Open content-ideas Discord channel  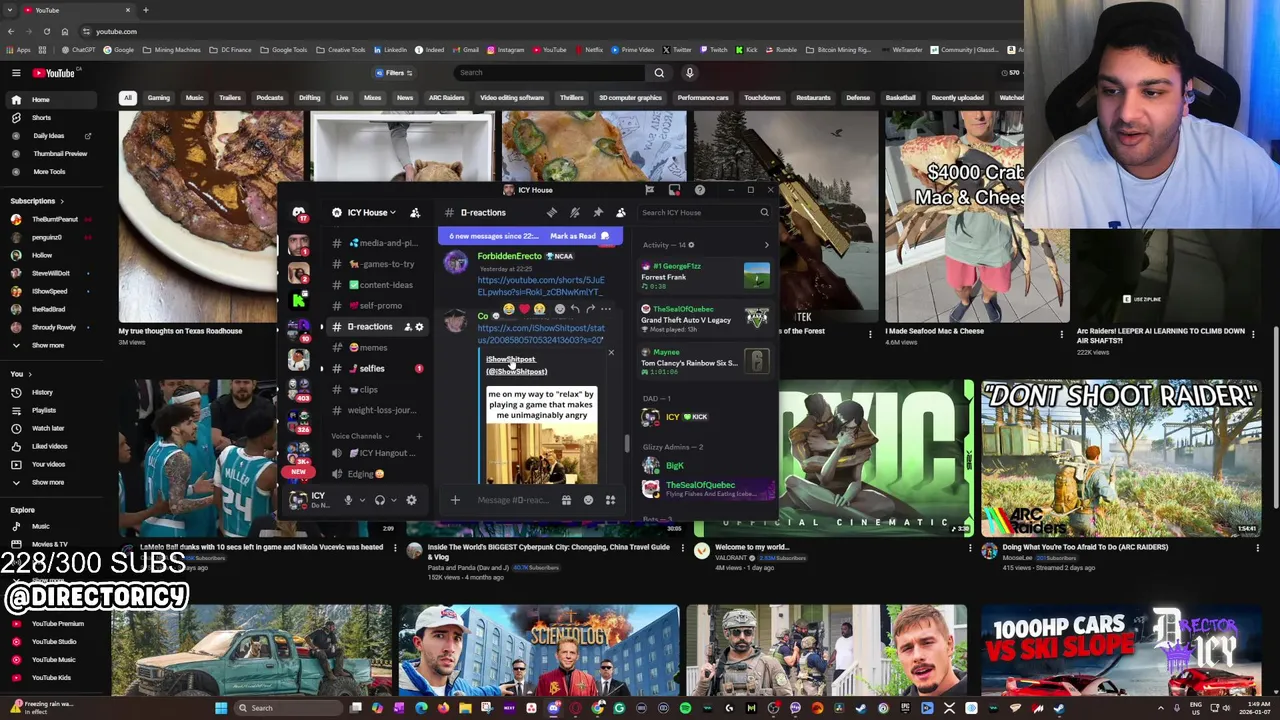tap(376, 285)
